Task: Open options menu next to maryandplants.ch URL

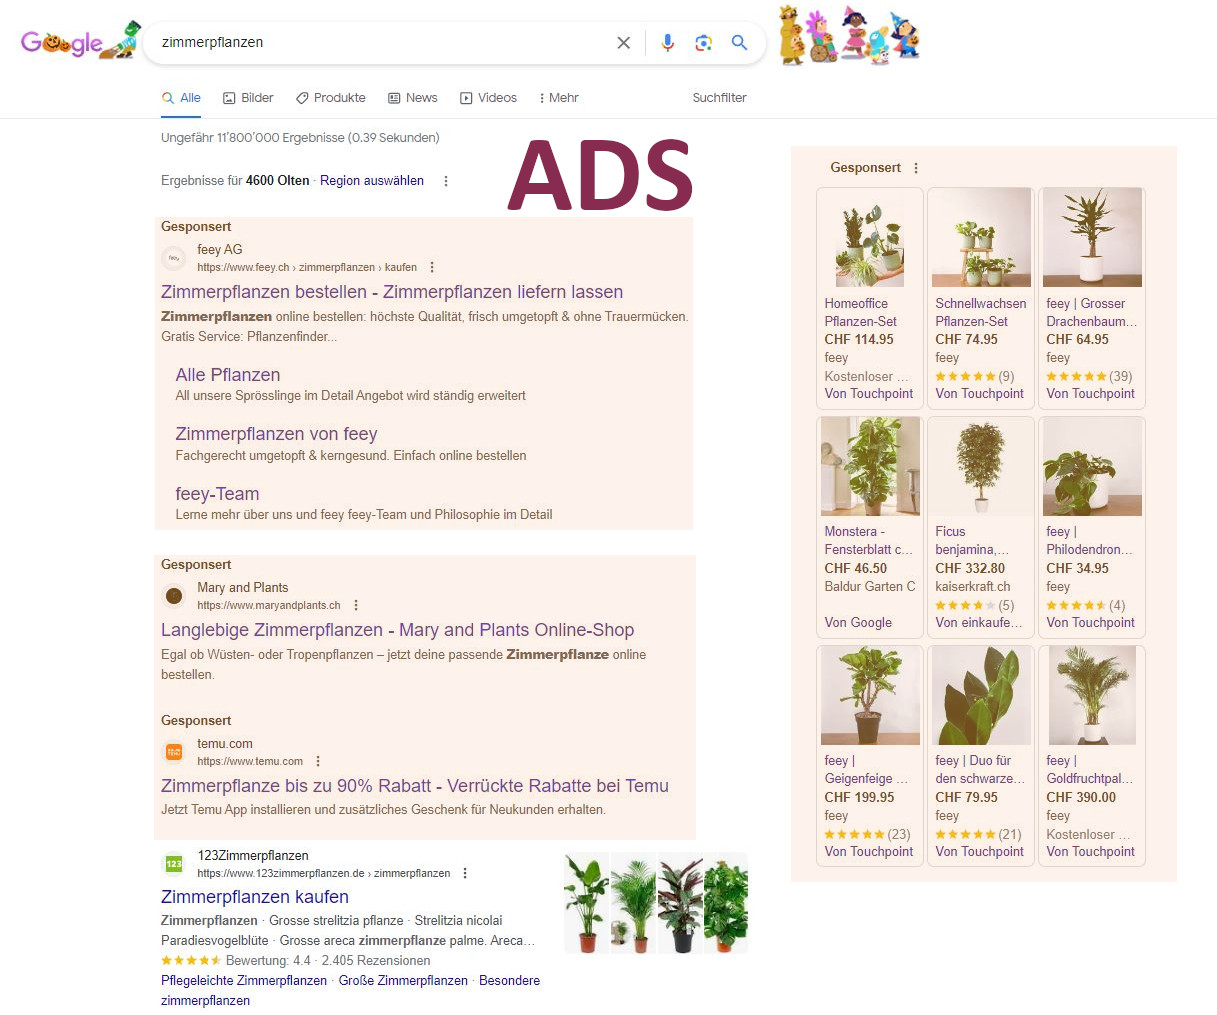Action: coord(356,605)
